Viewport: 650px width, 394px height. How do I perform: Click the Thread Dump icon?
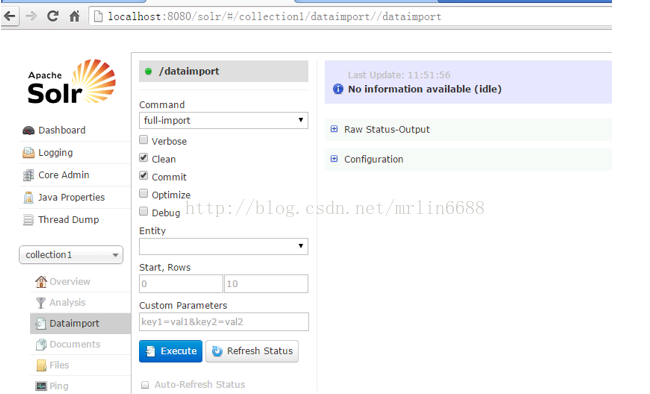(28, 220)
